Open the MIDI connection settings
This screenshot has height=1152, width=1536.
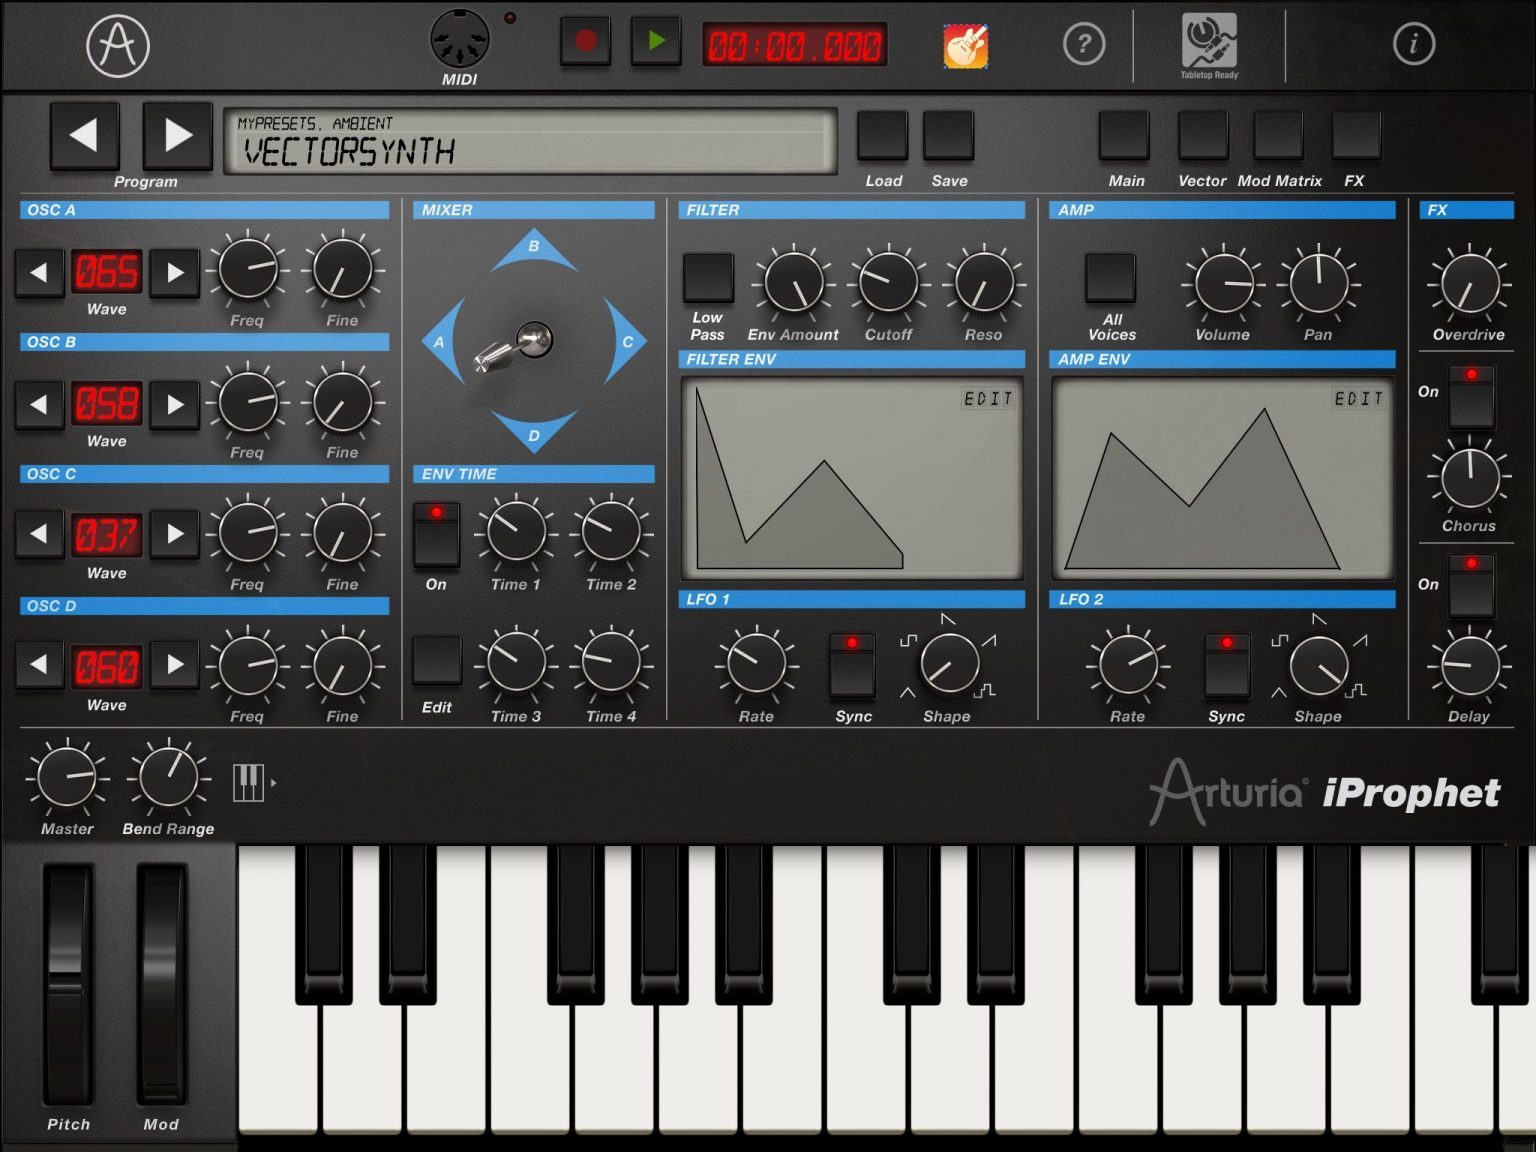click(458, 40)
